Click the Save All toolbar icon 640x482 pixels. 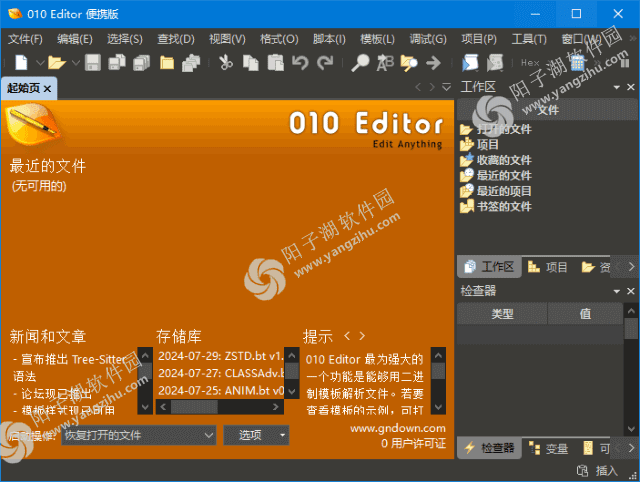[142, 63]
